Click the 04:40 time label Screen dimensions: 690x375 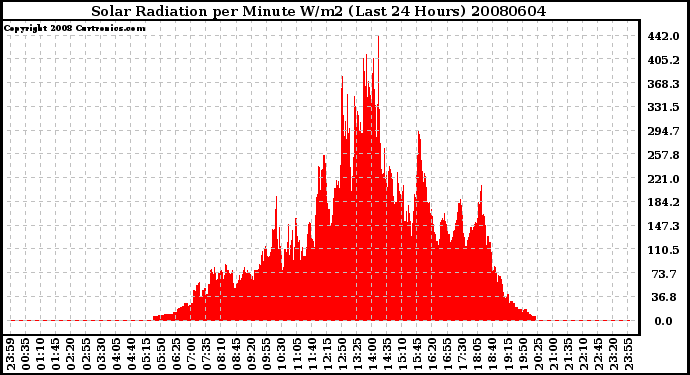pos(131,354)
